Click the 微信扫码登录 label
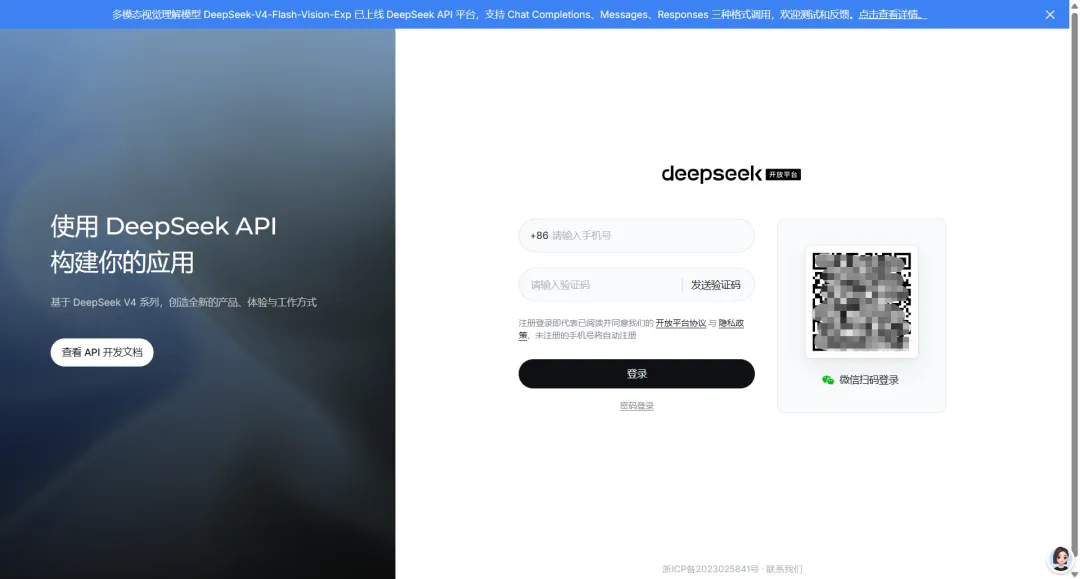Image resolution: width=1080 pixels, height=579 pixels. tap(869, 380)
